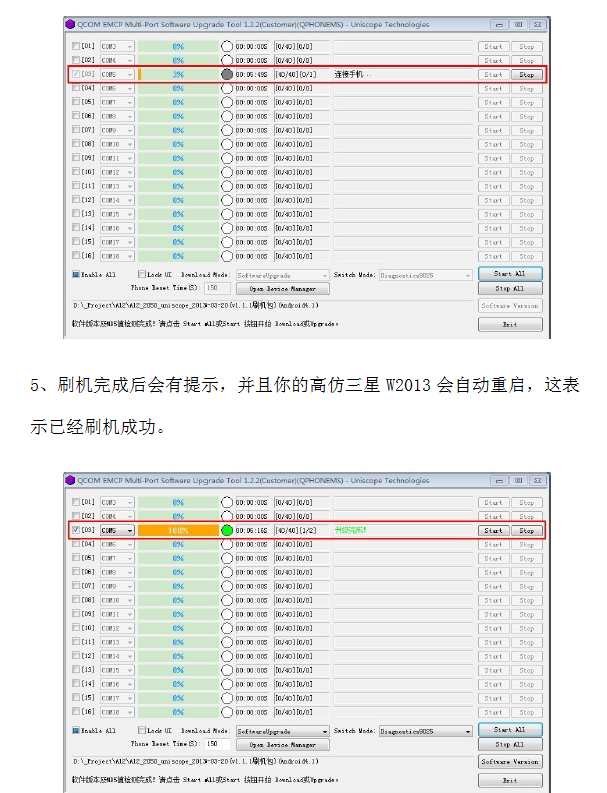The height and width of the screenshot is (793, 607).
Task: Click Software Version button in lower window
Action: 510,762
